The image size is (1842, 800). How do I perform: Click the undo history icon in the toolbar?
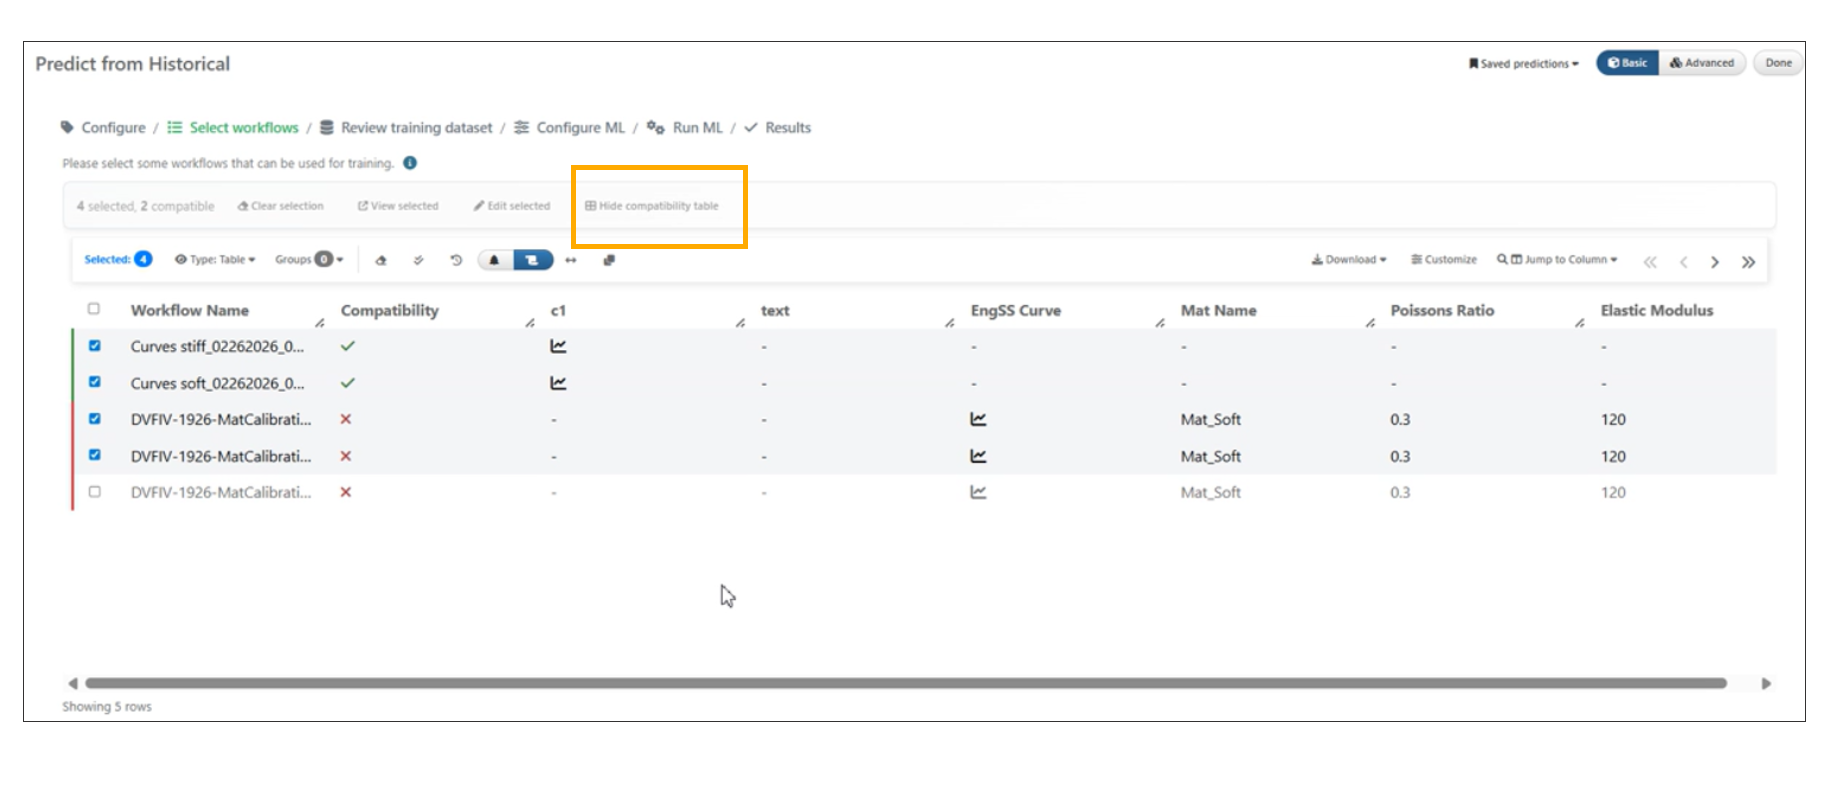click(x=456, y=260)
